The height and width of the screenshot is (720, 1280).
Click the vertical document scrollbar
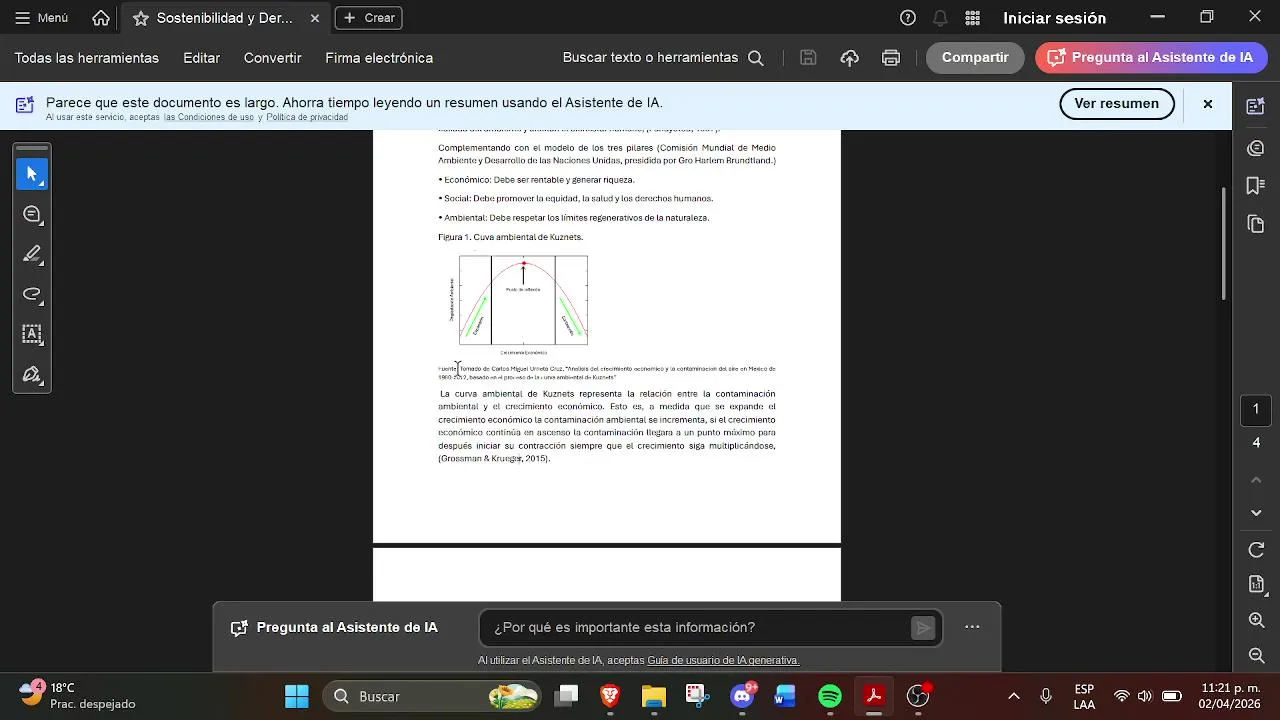[1224, 244]
